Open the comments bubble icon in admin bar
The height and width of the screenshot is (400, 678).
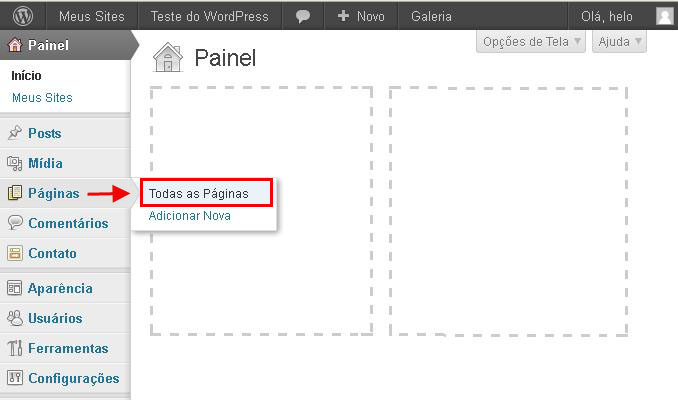pyautogui.click(x=303, y=16)
